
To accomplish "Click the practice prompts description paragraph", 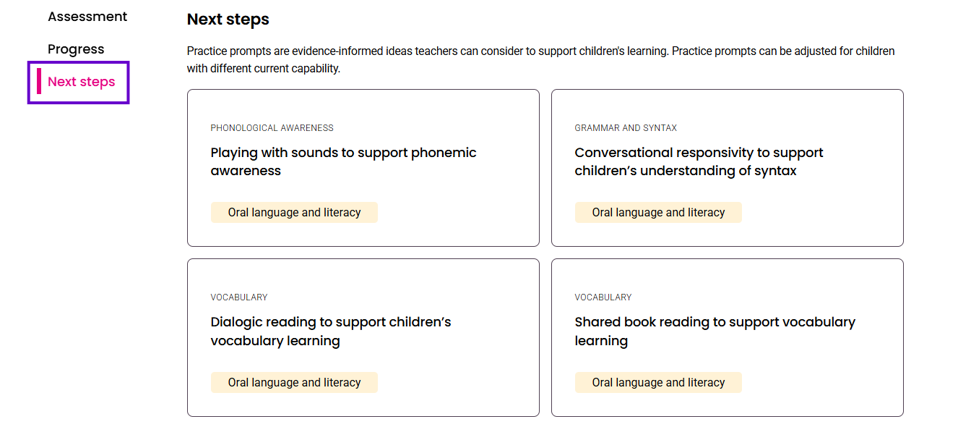I will tap(541, 59).
